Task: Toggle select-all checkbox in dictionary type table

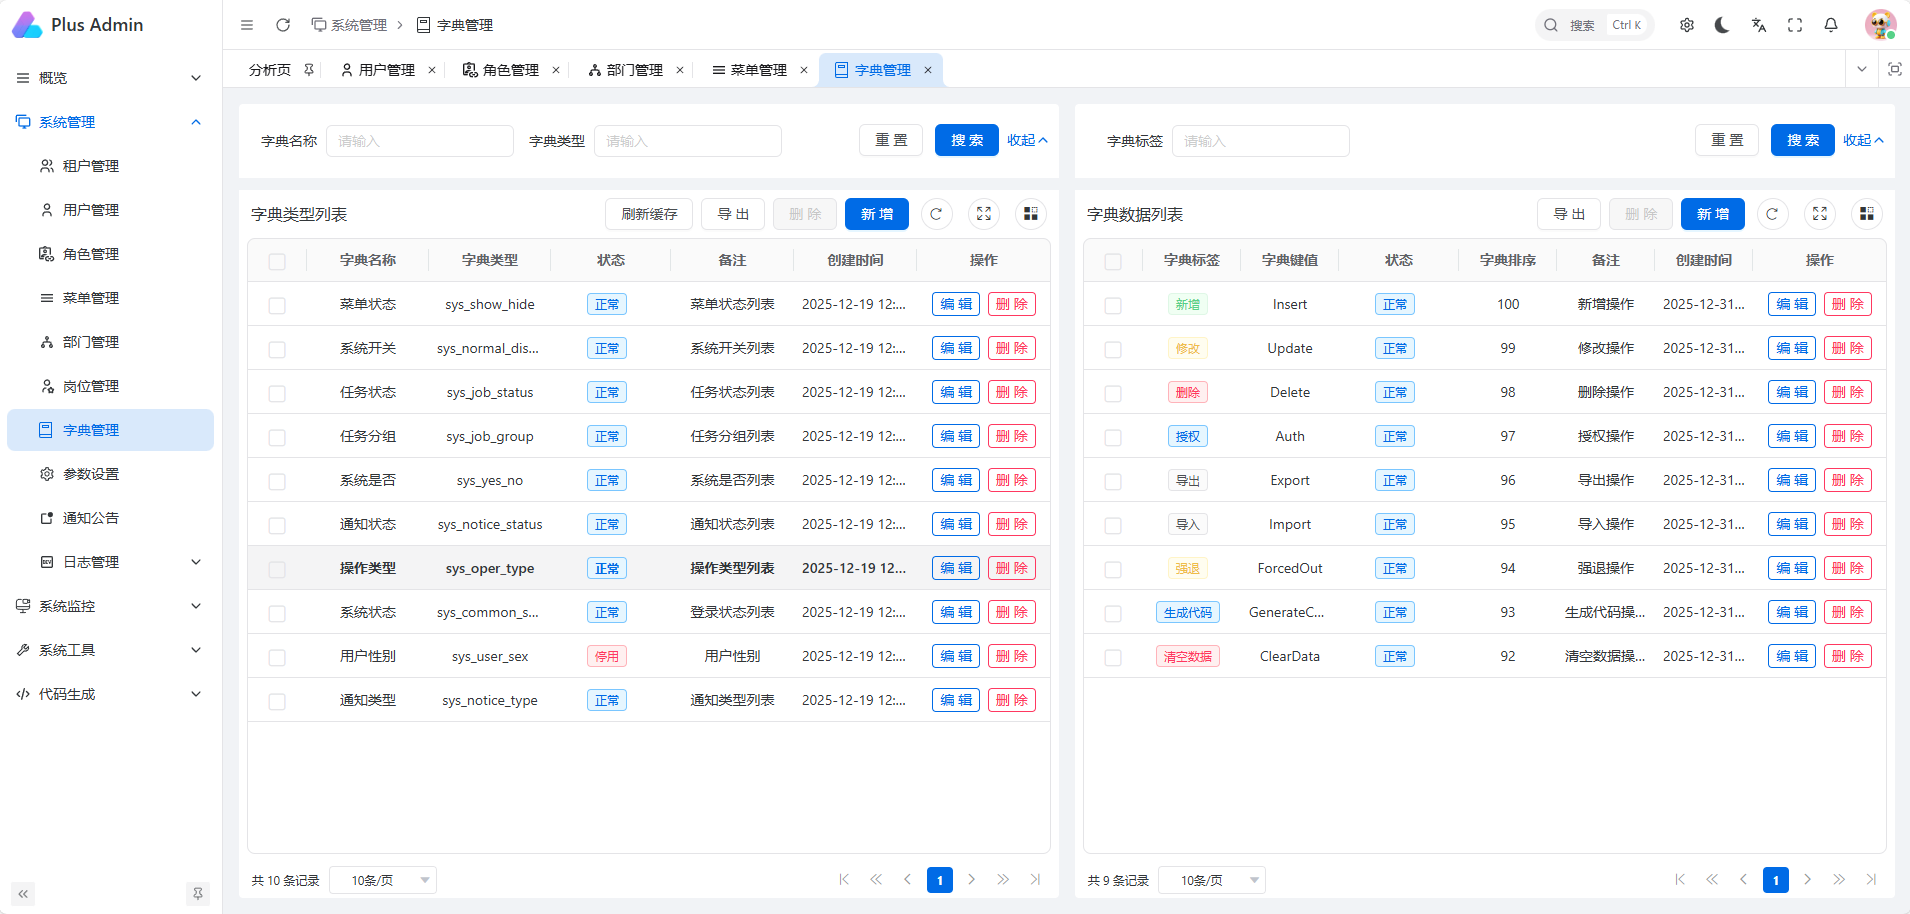Action: (x=277, y=261)
